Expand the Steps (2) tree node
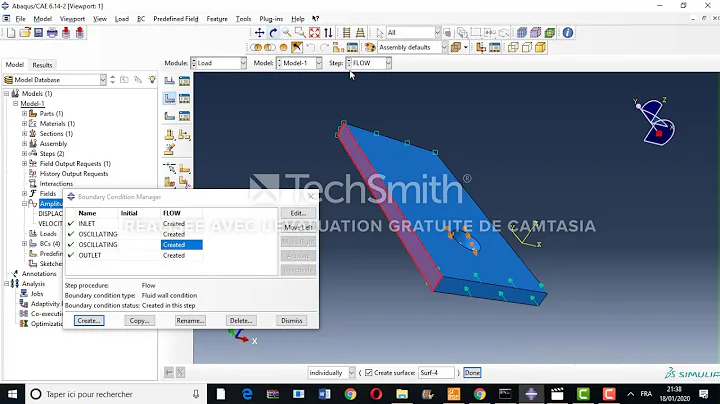 24,153
